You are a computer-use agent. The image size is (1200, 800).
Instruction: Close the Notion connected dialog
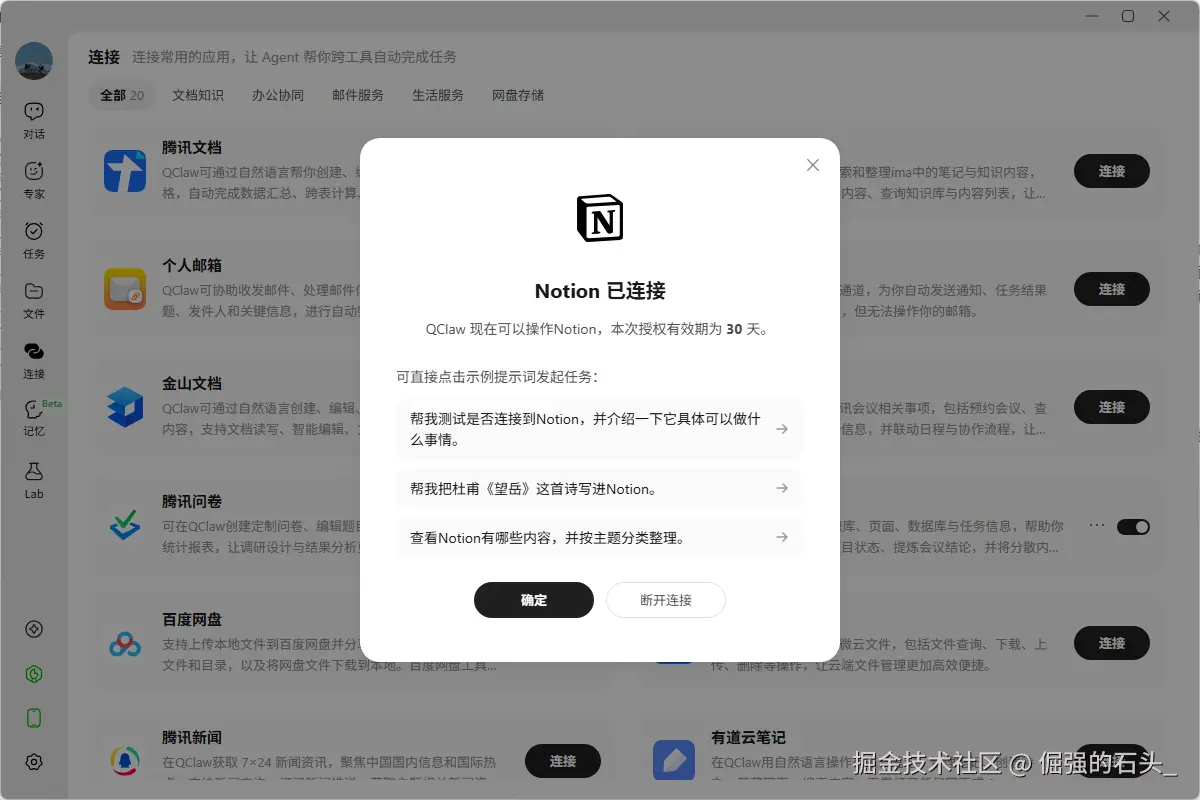pos(813,165)
